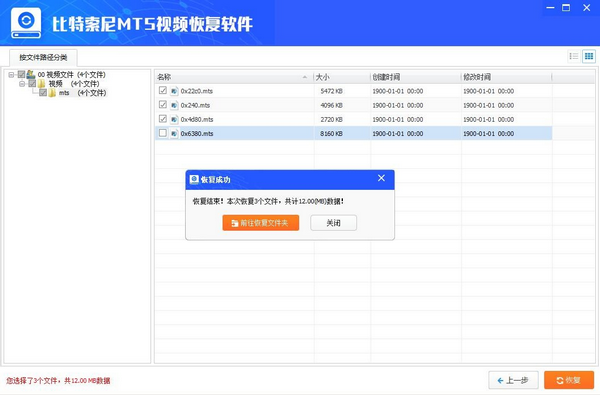
Task: Click the 关闭 button in dialog
Action: 333,223
